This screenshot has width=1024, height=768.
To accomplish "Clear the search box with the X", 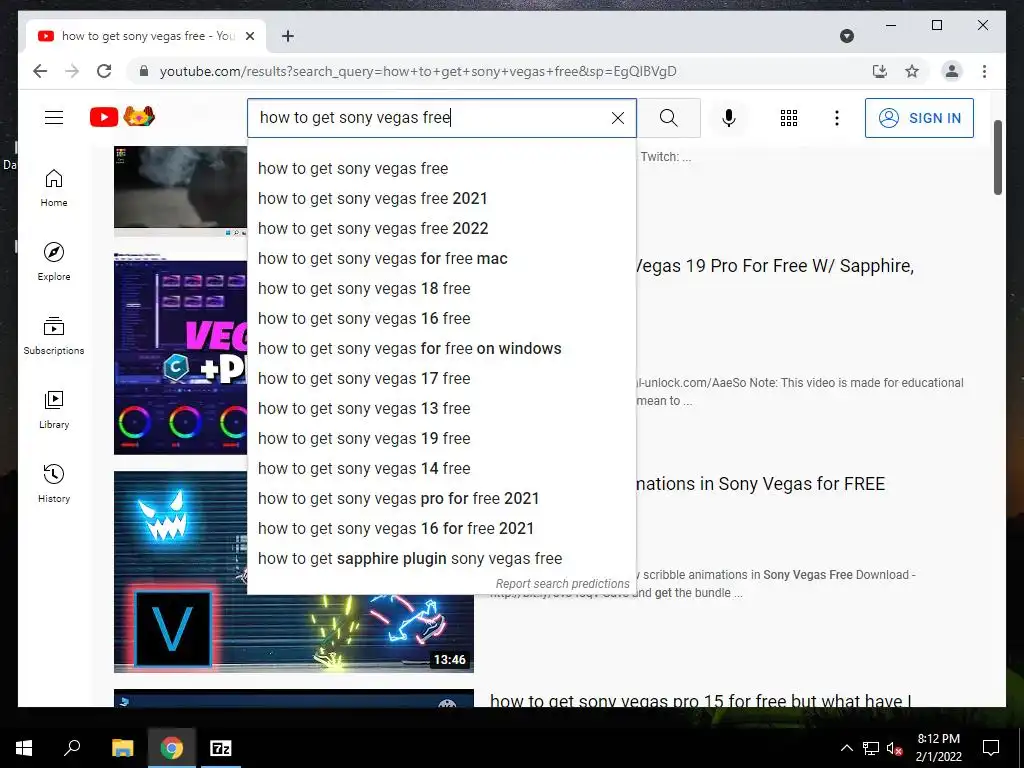I will [x=618, y=118].
